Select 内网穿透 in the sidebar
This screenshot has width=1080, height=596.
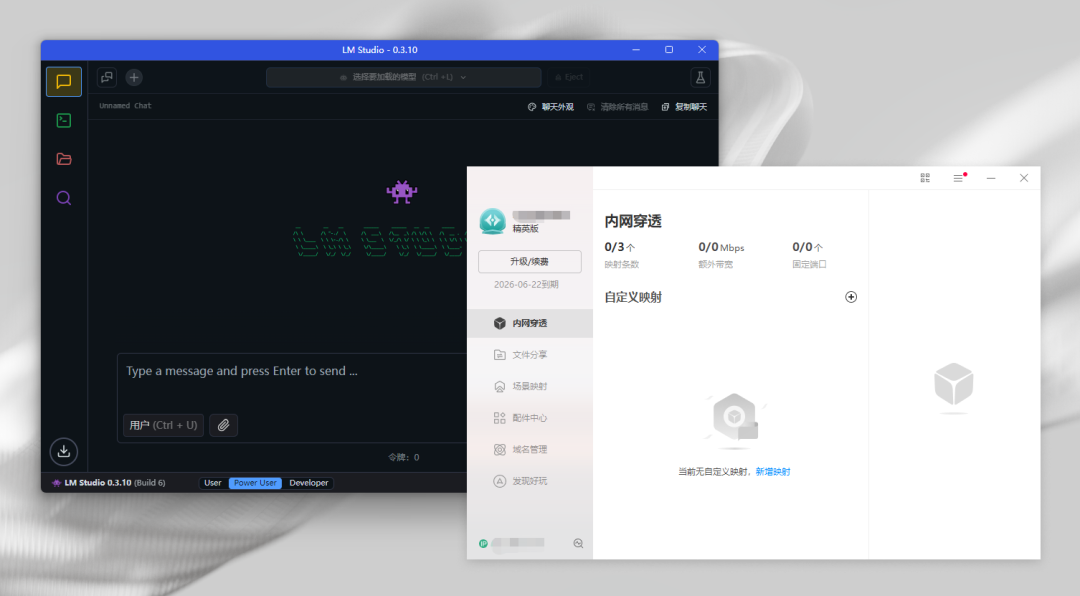(530, 323)
